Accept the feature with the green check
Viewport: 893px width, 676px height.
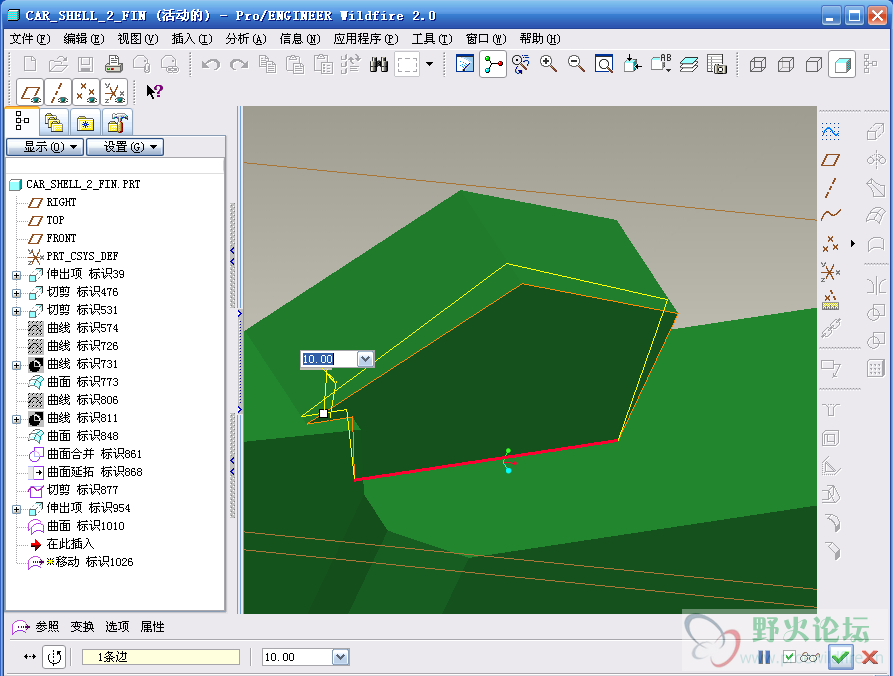click(841, 657)
